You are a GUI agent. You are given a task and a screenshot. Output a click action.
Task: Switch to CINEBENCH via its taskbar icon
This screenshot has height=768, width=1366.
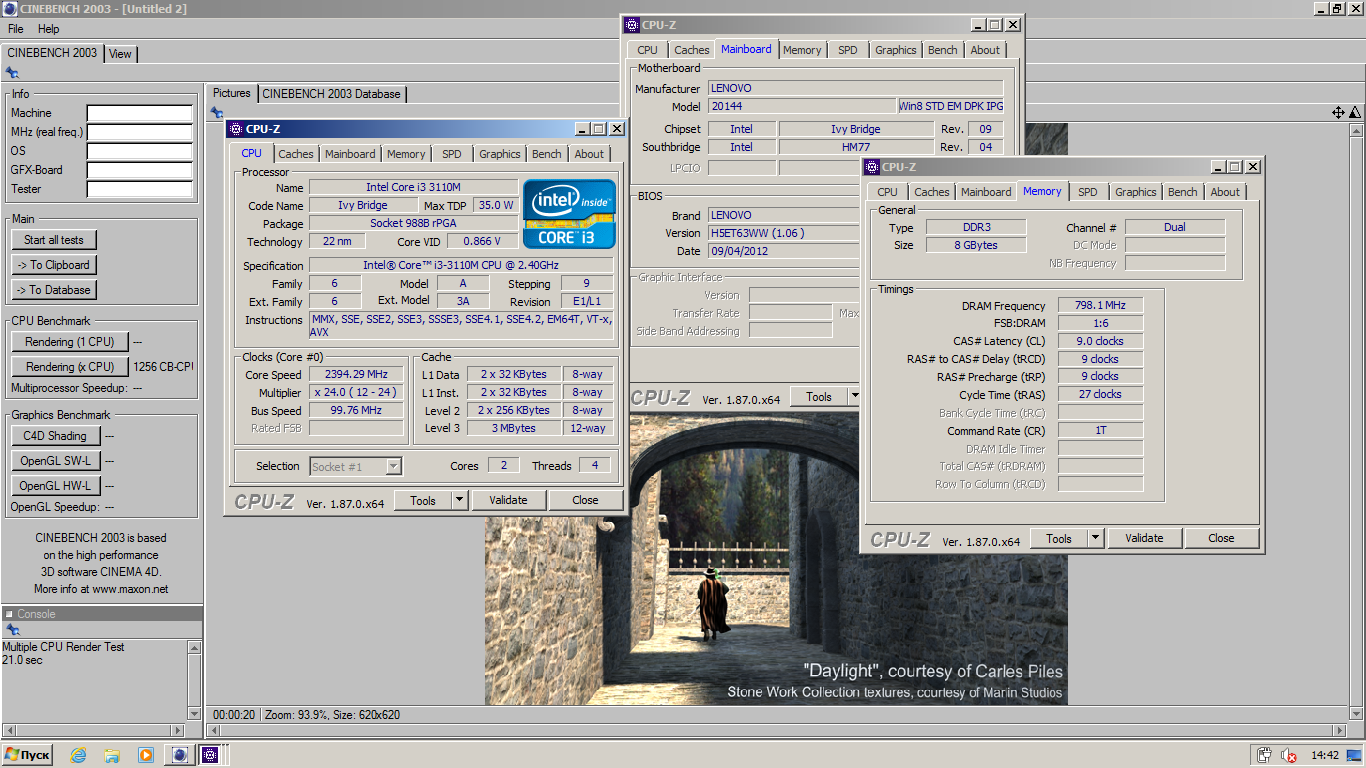180,755
